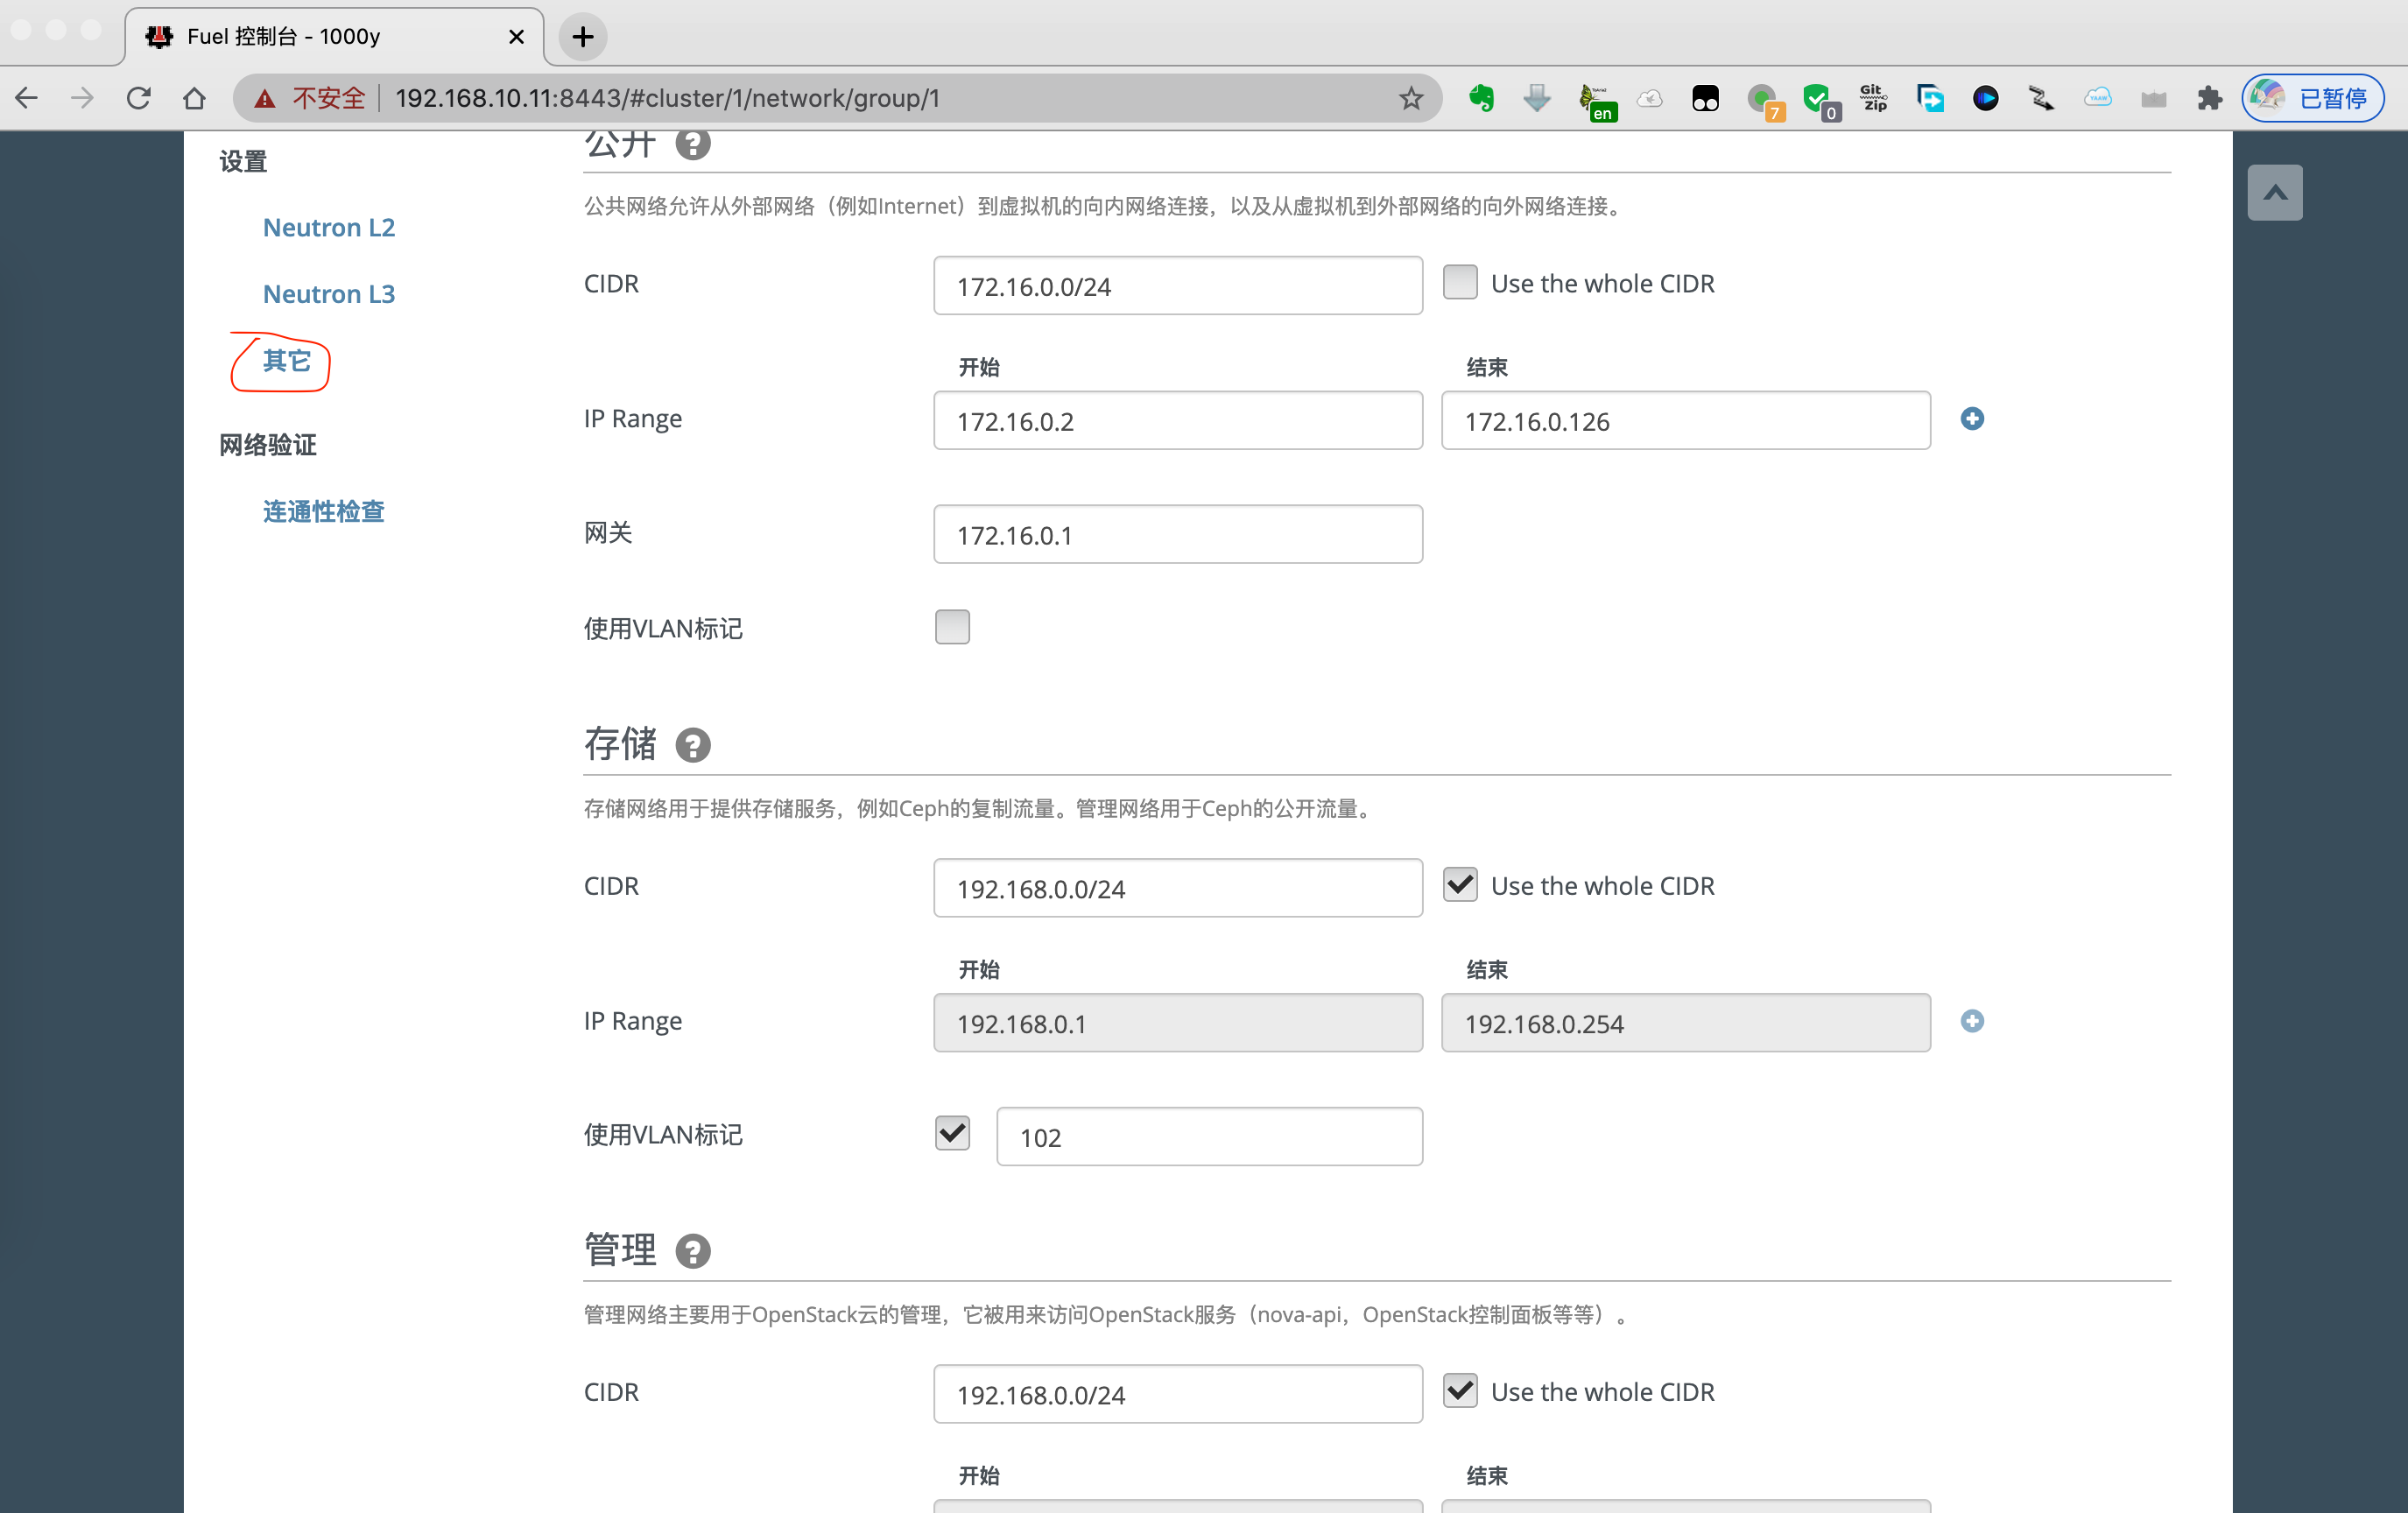Open the green shield extension with 0 badge
Screen dimensions: 2408x1513
click(1821, 101)
